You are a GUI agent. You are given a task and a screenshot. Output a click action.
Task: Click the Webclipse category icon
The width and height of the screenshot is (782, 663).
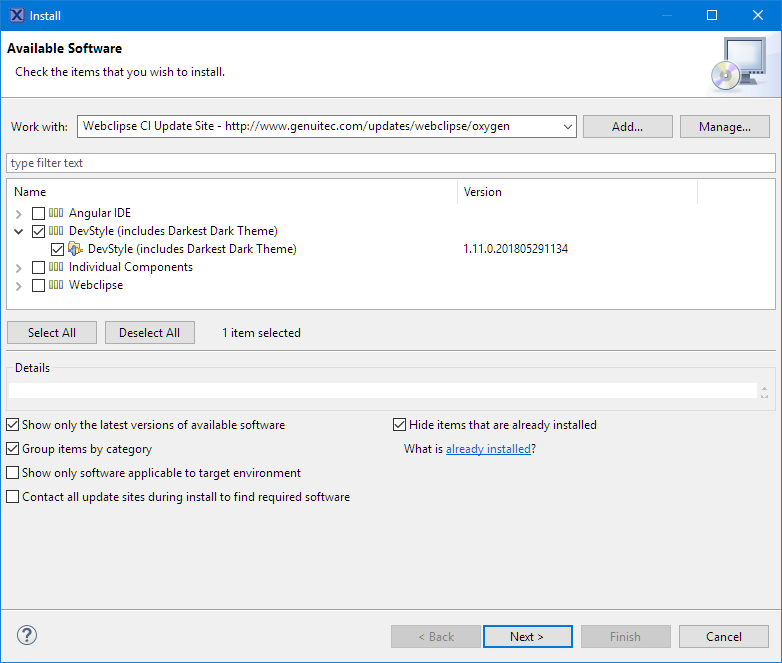coord(56,285)
